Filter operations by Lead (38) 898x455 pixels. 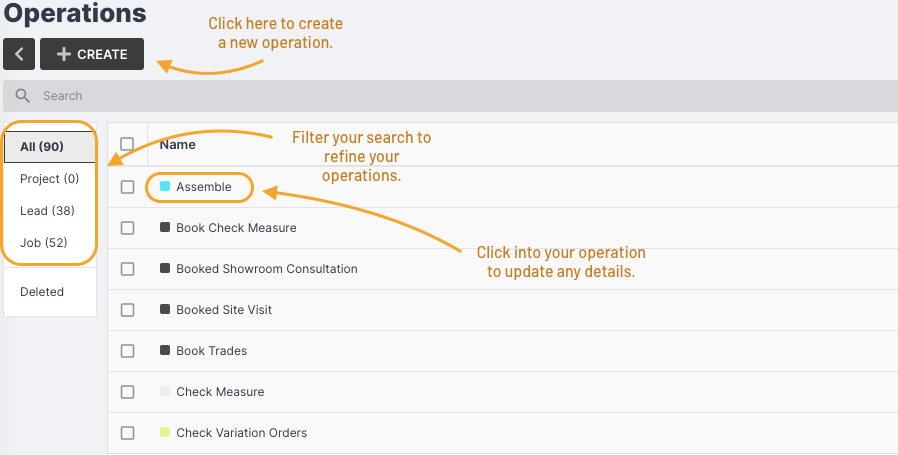pyautogui.click(x=49, y=211)
